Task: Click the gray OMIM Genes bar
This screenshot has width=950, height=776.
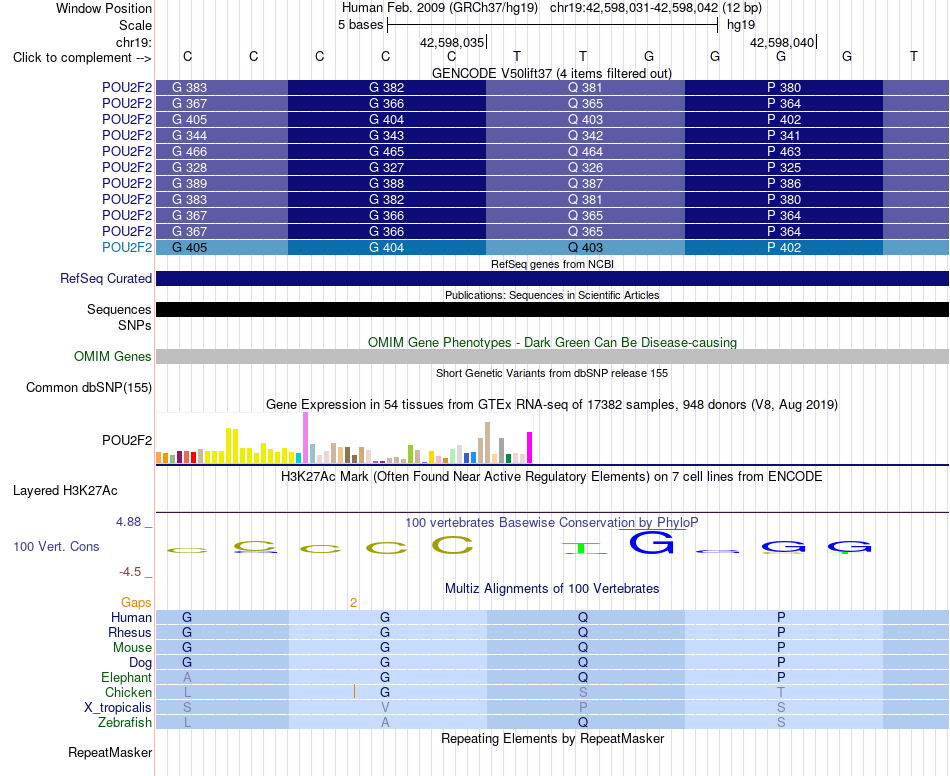Action: coord(552,356)
